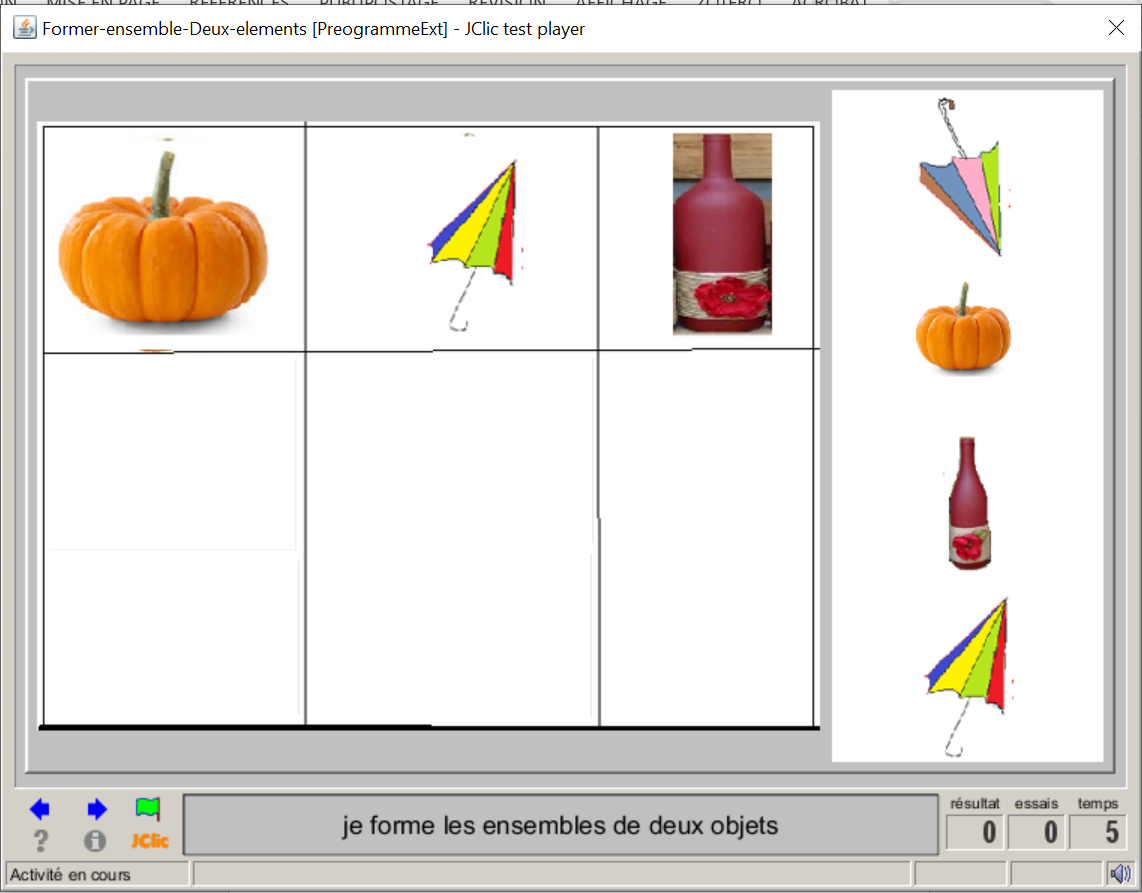Open the information icon

point(95,841)
